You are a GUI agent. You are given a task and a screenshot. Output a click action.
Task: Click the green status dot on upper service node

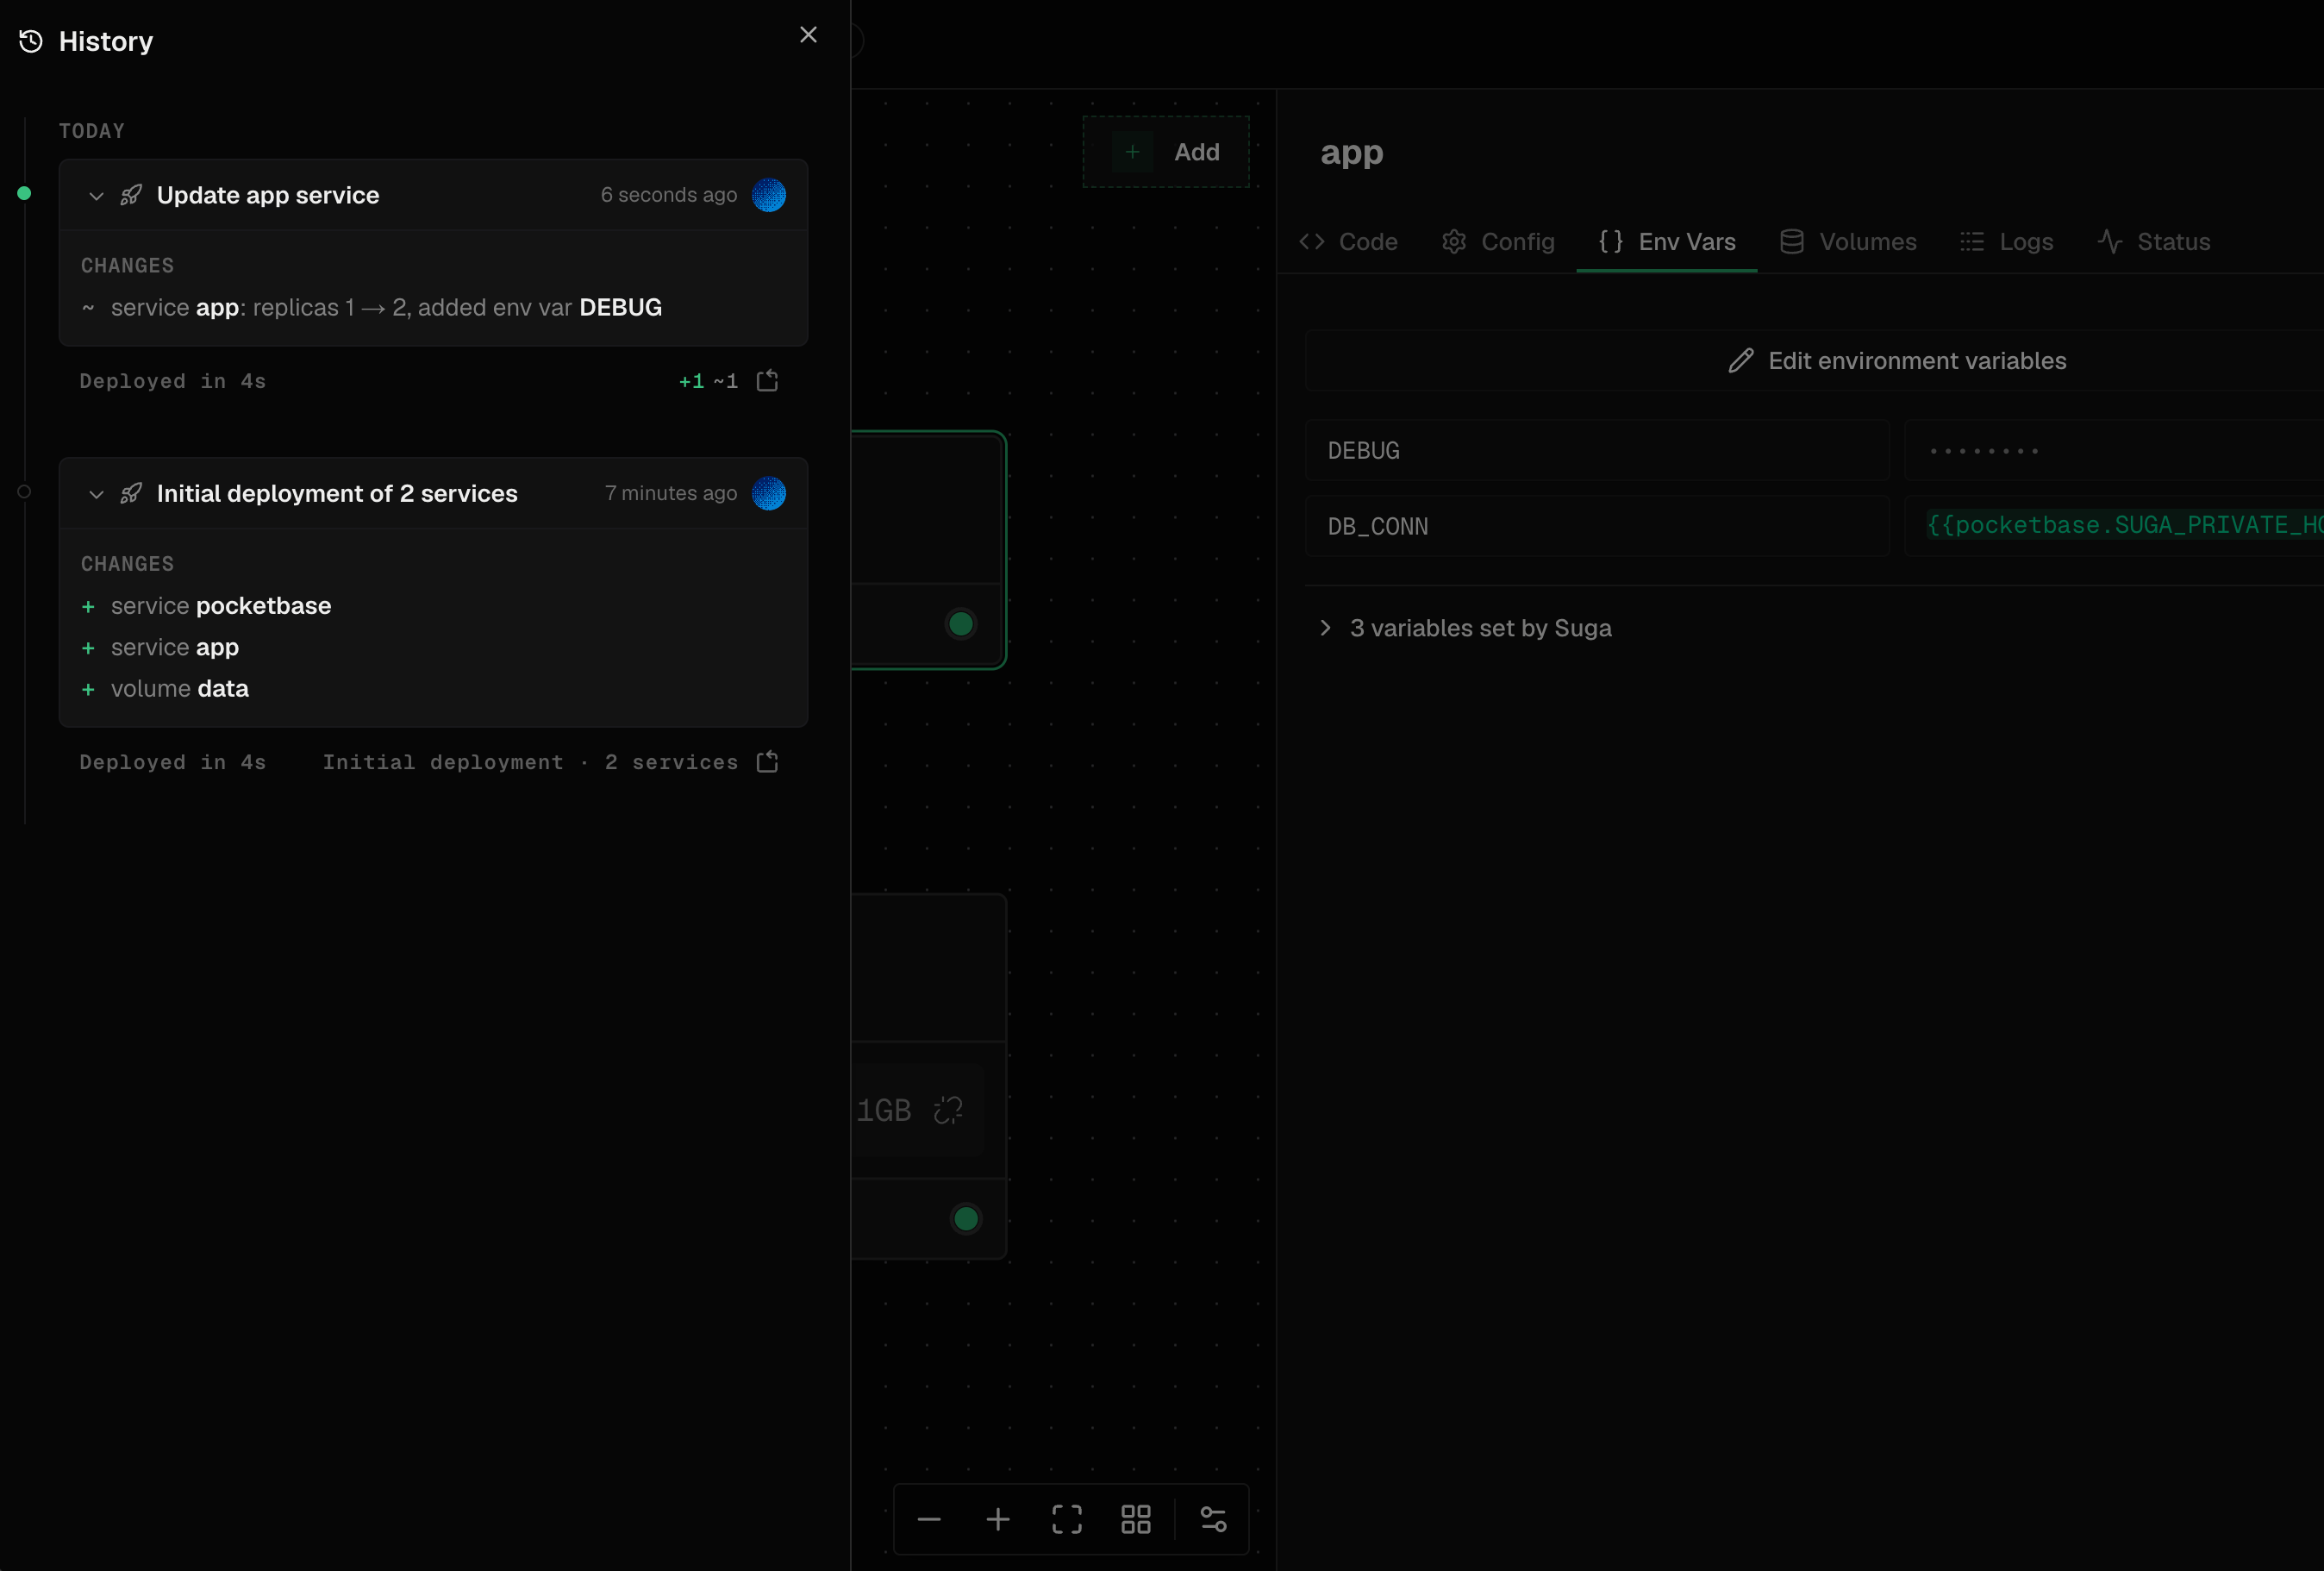click(961, 624)
